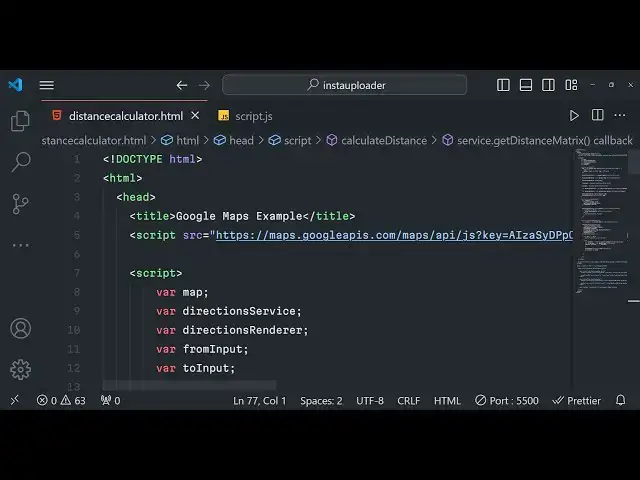Image resolution: width=640 pixels, height=480 pixels.
Task: Open the notifications bell icon
Action: tap(620, 400)
